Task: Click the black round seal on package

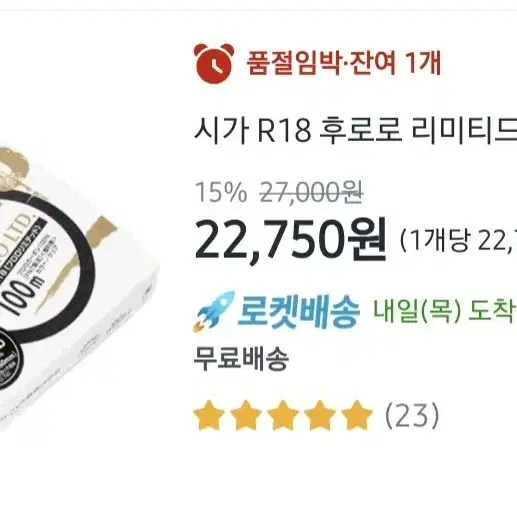Action: 9,364
